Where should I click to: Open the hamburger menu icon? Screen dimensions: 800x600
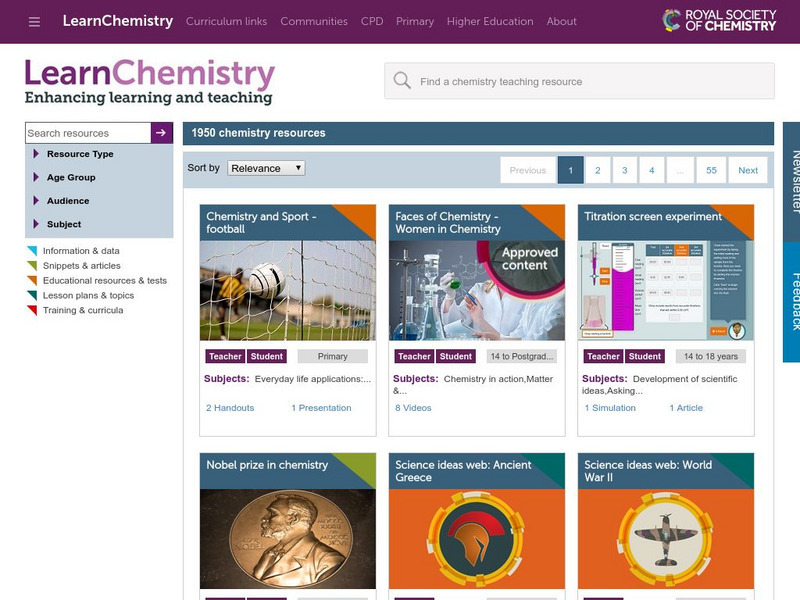(35, 21)
